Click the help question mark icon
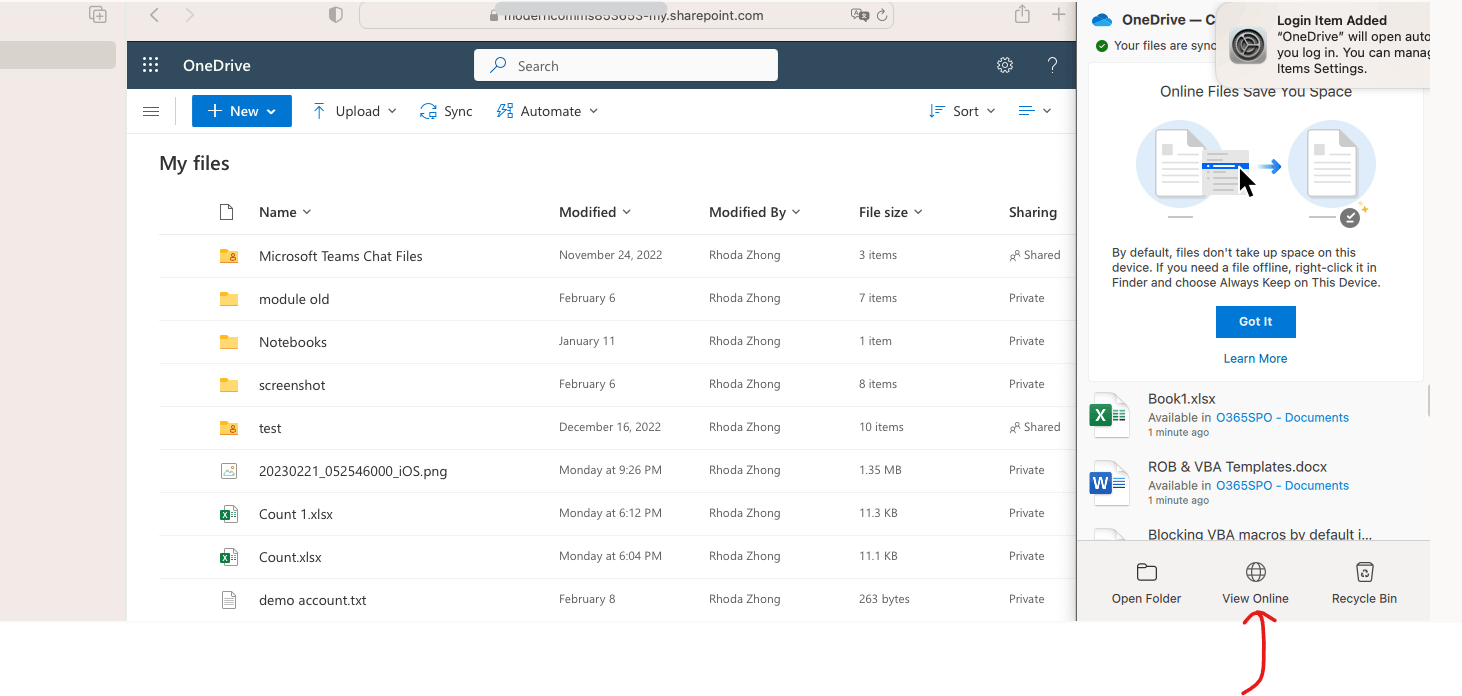 [x=1052, y=66]
